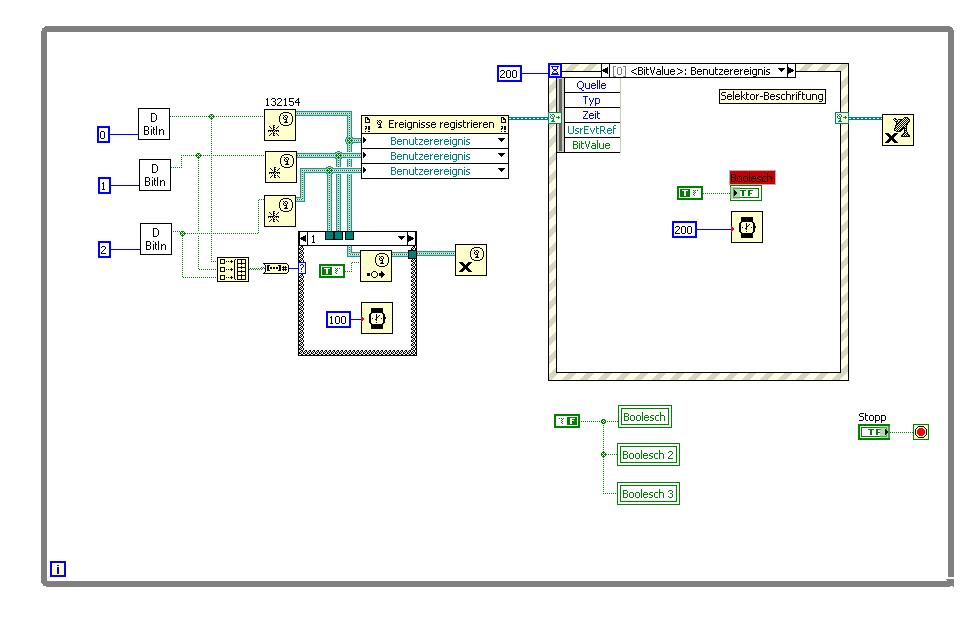The image size is (977, 626).
Task: Click the case selector question mark terminal
Action: tap(302, 268)
